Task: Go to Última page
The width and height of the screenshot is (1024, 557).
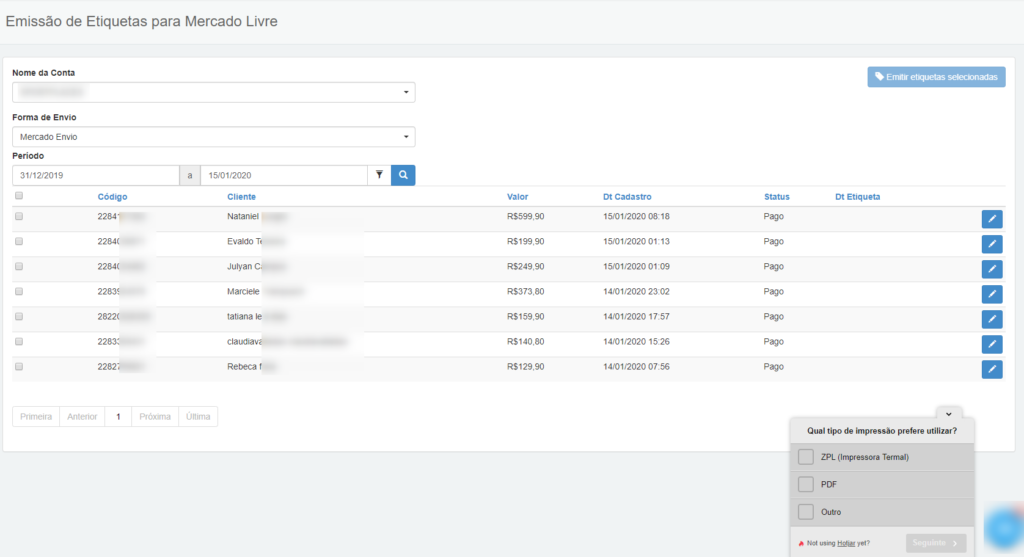Action: tap(198, 417)
